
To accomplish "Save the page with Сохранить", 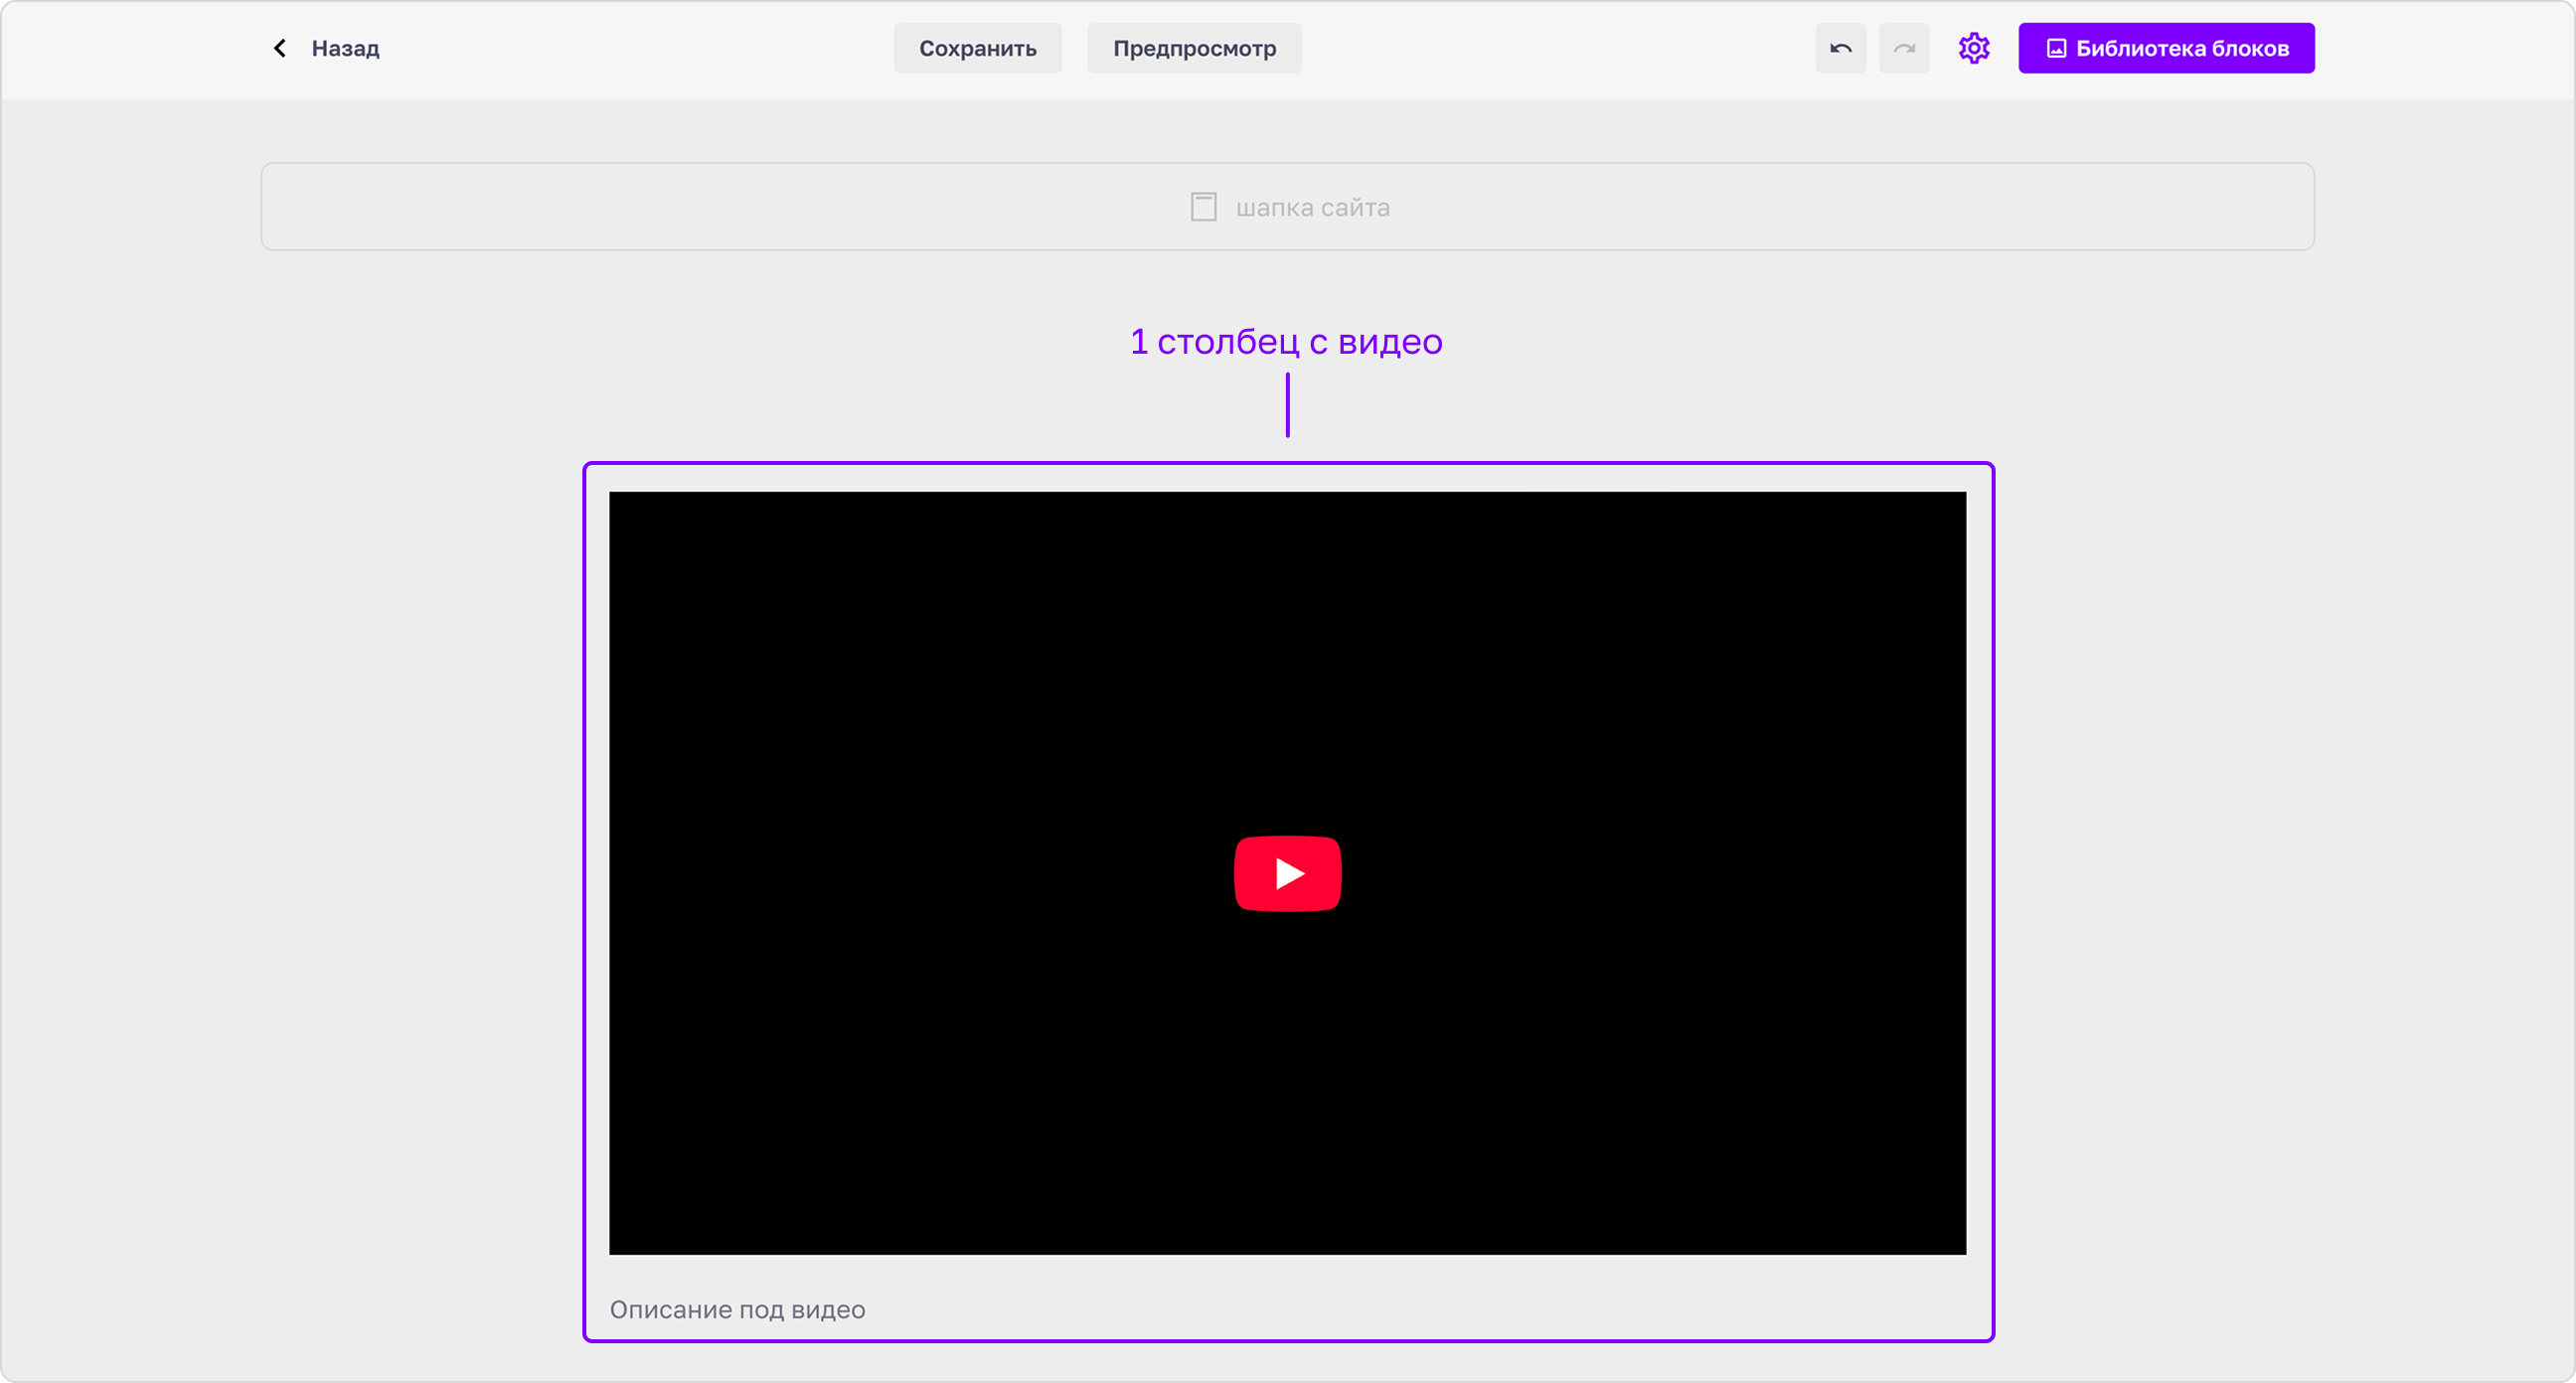I will pos(977,48).
